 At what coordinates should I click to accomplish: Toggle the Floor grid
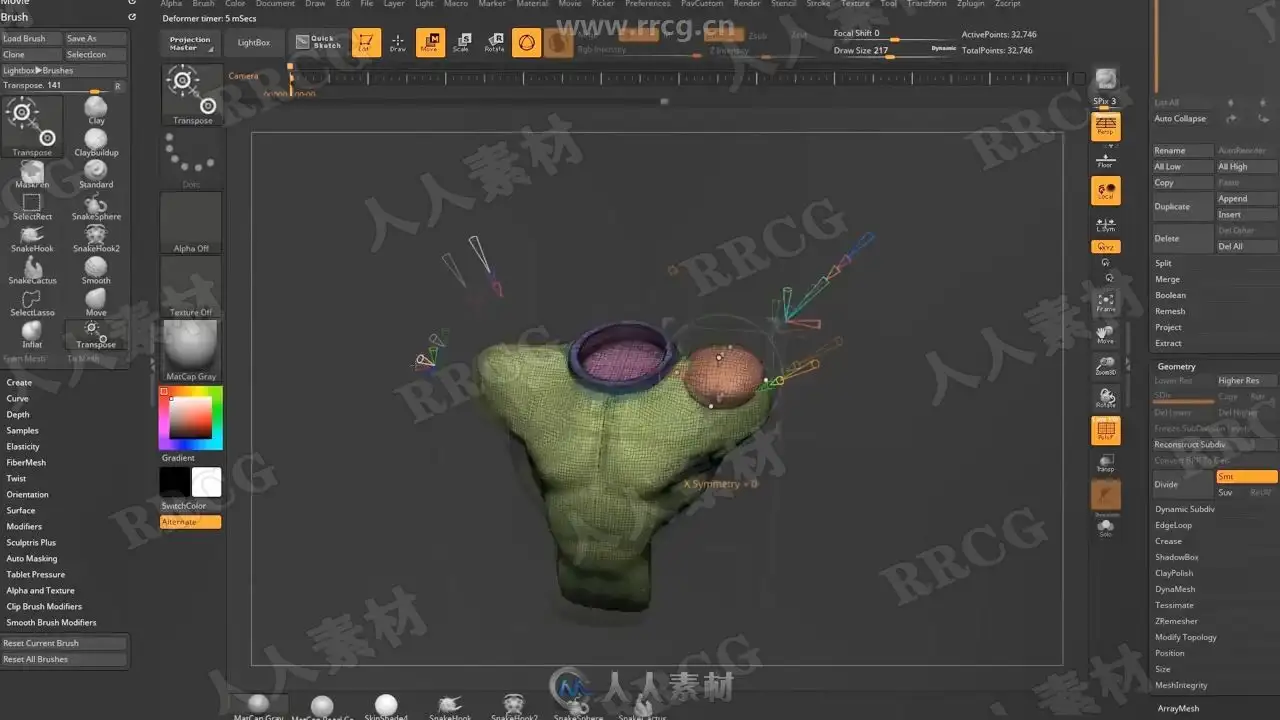[1105, 158]
